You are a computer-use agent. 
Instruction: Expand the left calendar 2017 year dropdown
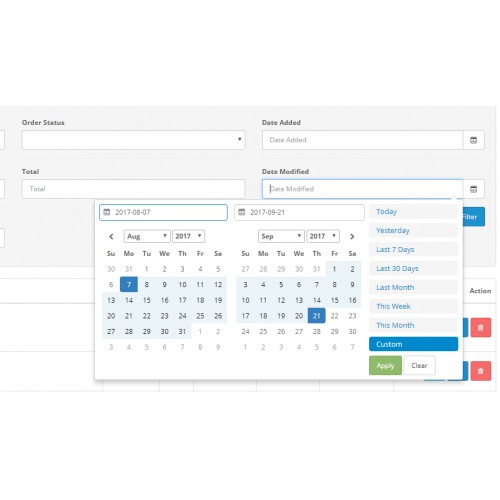pos(189,236)
